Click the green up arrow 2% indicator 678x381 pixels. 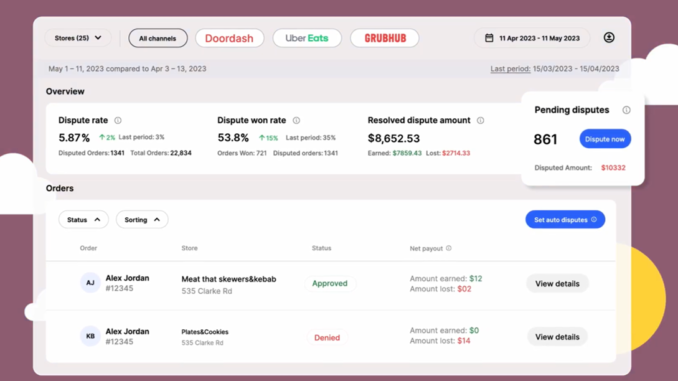click(x=107, y=138)
